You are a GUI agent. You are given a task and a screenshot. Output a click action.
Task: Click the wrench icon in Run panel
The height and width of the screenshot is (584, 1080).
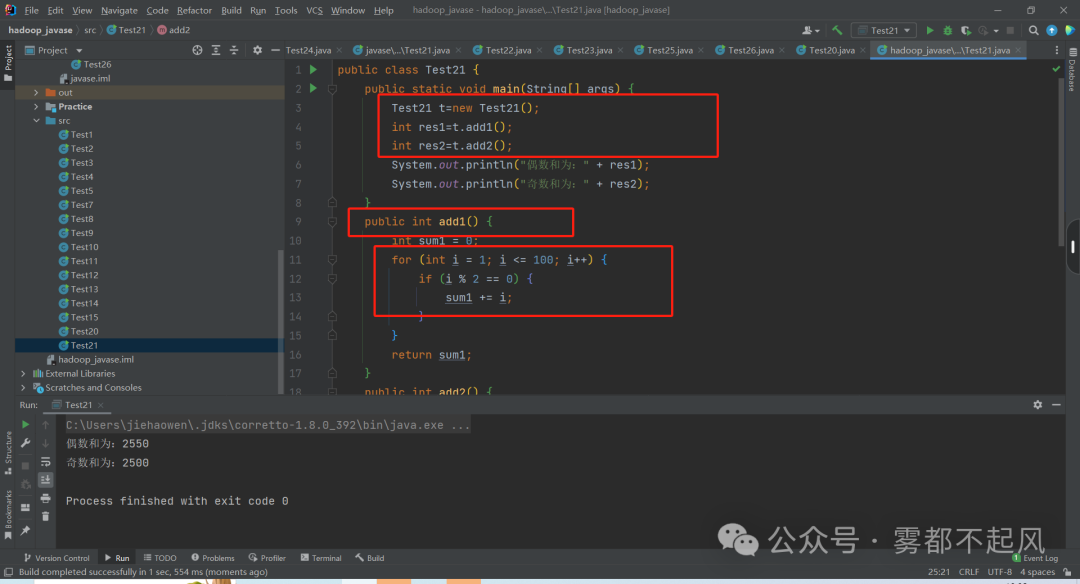(25, 443)
